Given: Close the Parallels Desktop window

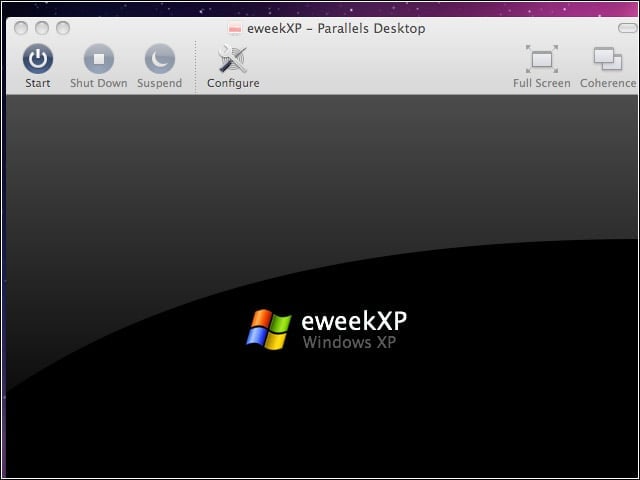Looking at the screenshot, I should click(21, 28).
